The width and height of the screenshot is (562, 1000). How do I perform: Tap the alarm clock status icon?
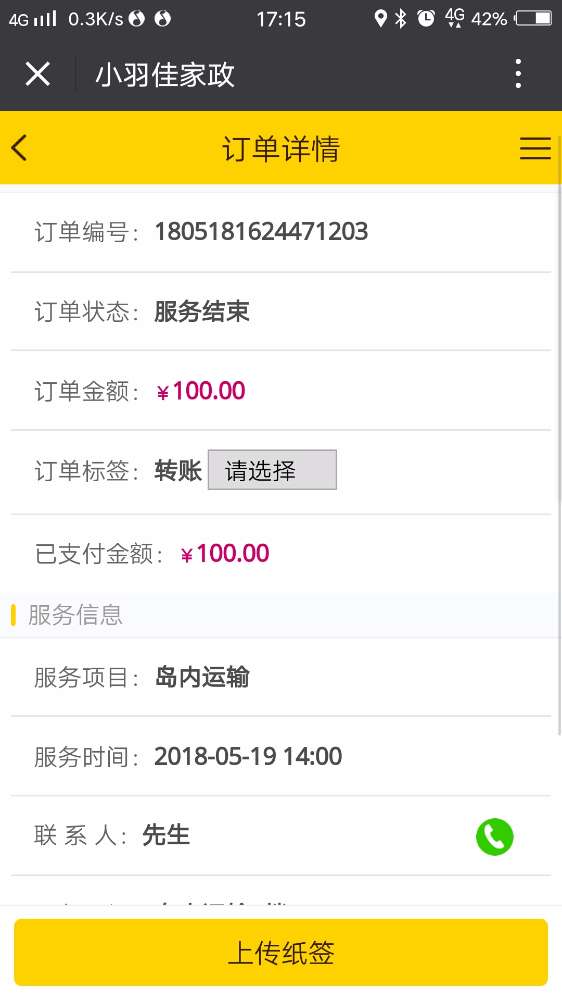click(x=426, y=18)
